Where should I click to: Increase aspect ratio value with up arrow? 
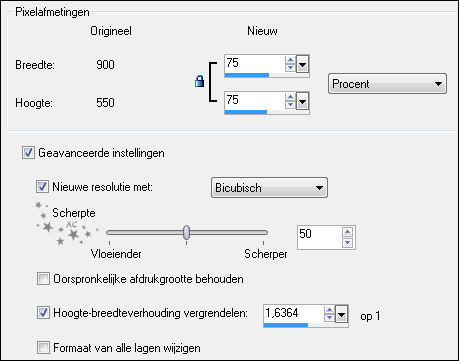[329, 310]
